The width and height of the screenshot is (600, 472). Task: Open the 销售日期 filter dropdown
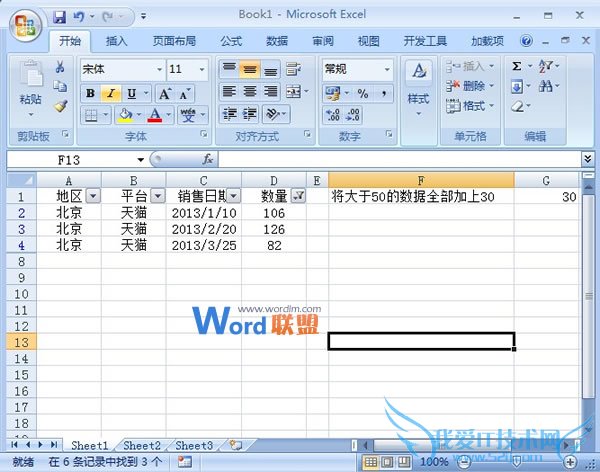[x=233, y=196]
